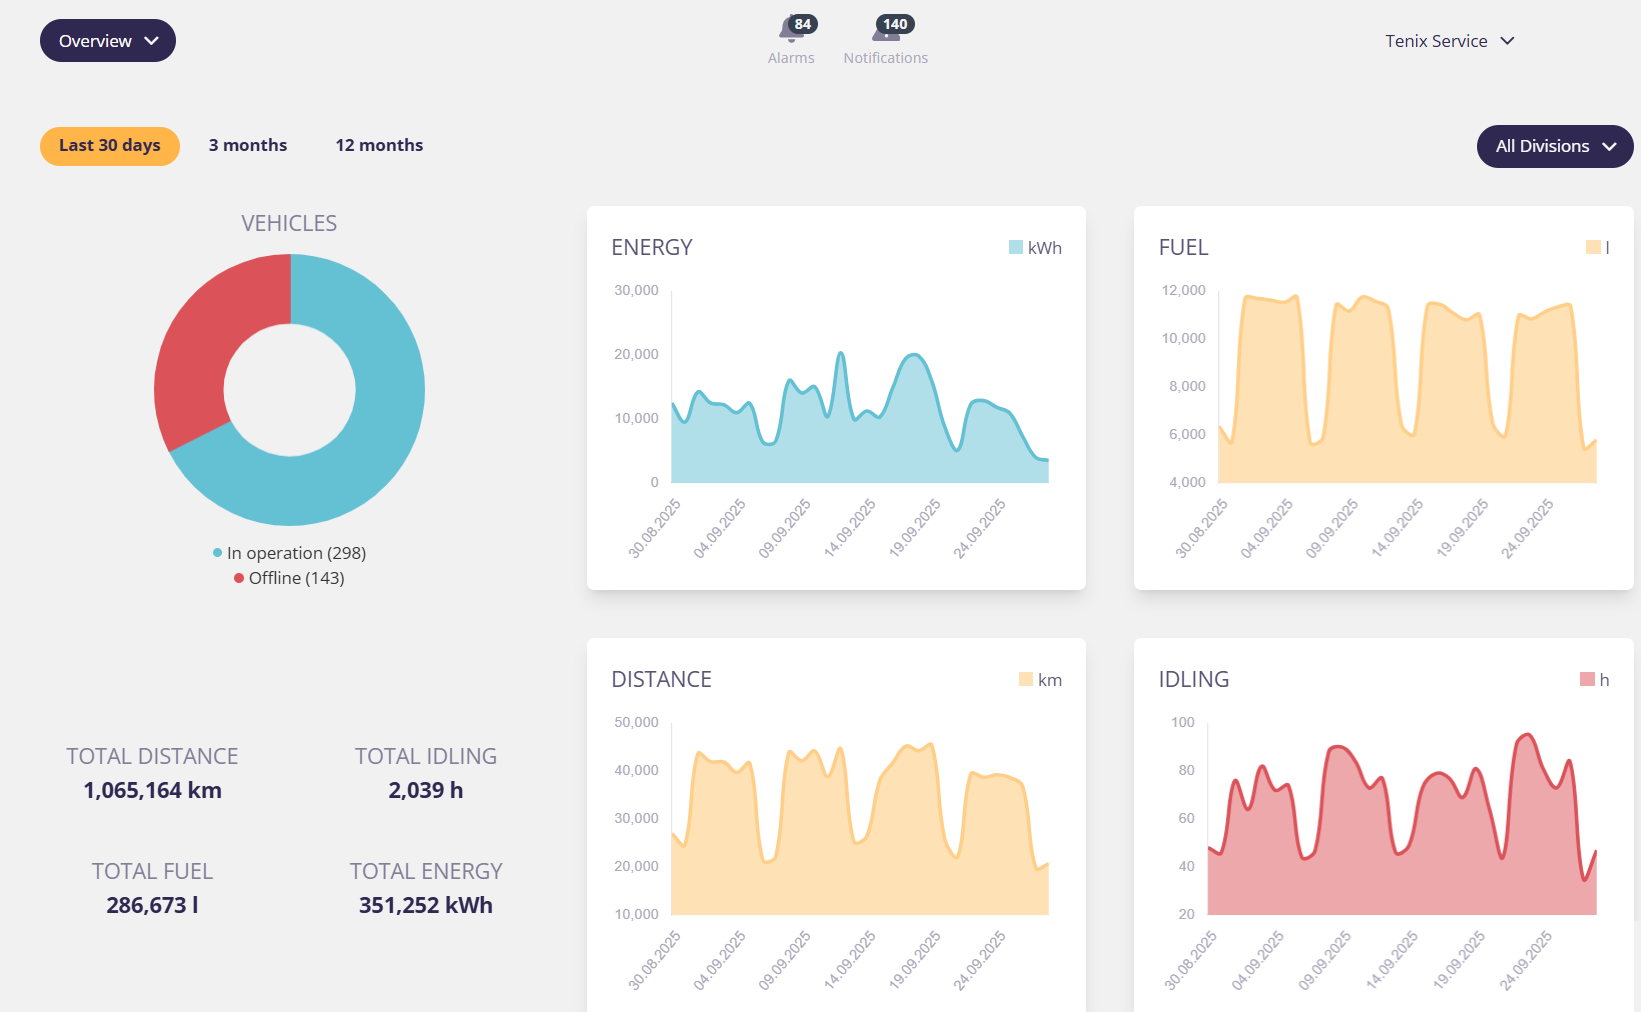Click the 140 notifications count badge
This screenshot has width=1641, height=1012.
coord(895,24)
